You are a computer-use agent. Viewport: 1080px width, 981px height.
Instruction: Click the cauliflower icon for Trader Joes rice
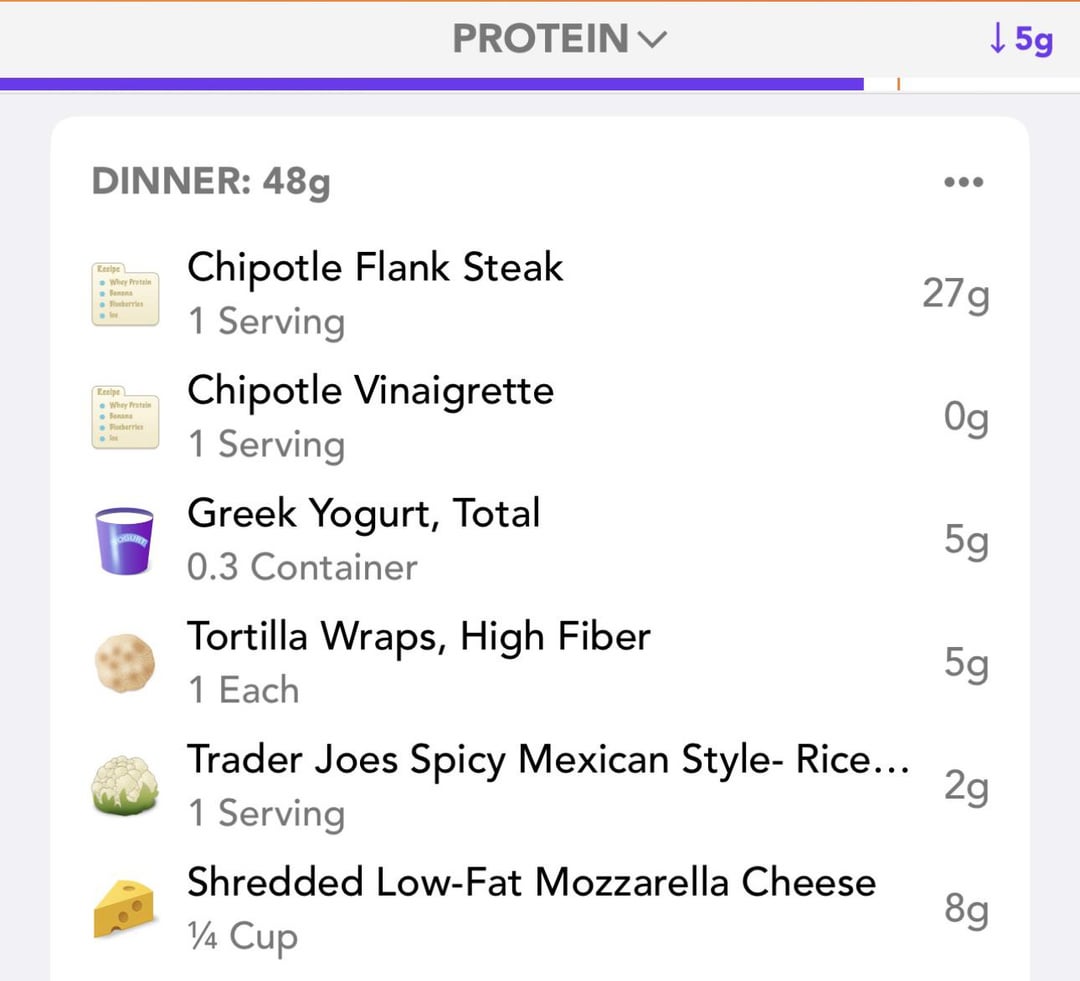click(x=125, y=786)
